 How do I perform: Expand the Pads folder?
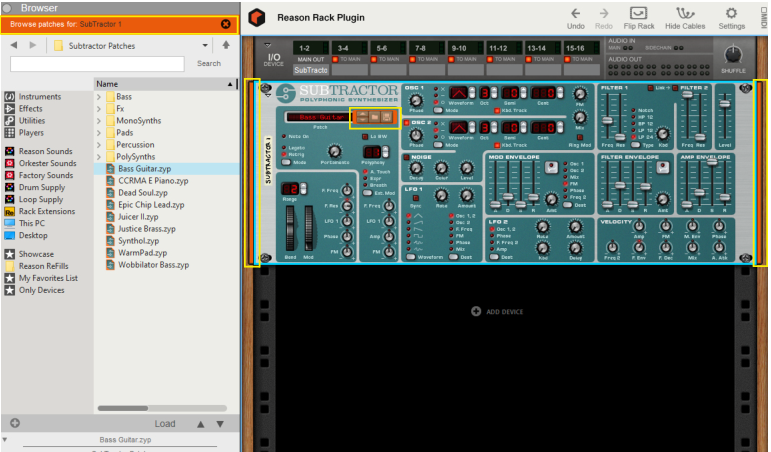(99, 133)
